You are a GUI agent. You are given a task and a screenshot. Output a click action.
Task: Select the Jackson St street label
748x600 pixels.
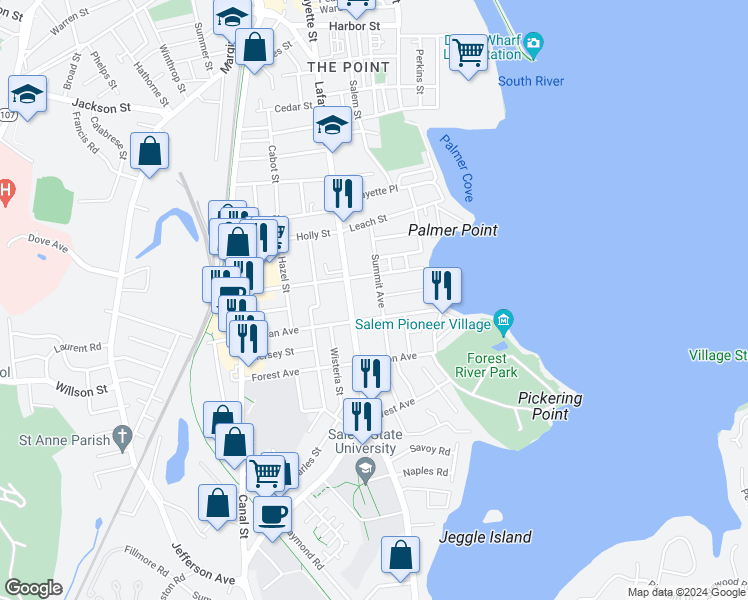coord(101,106)
